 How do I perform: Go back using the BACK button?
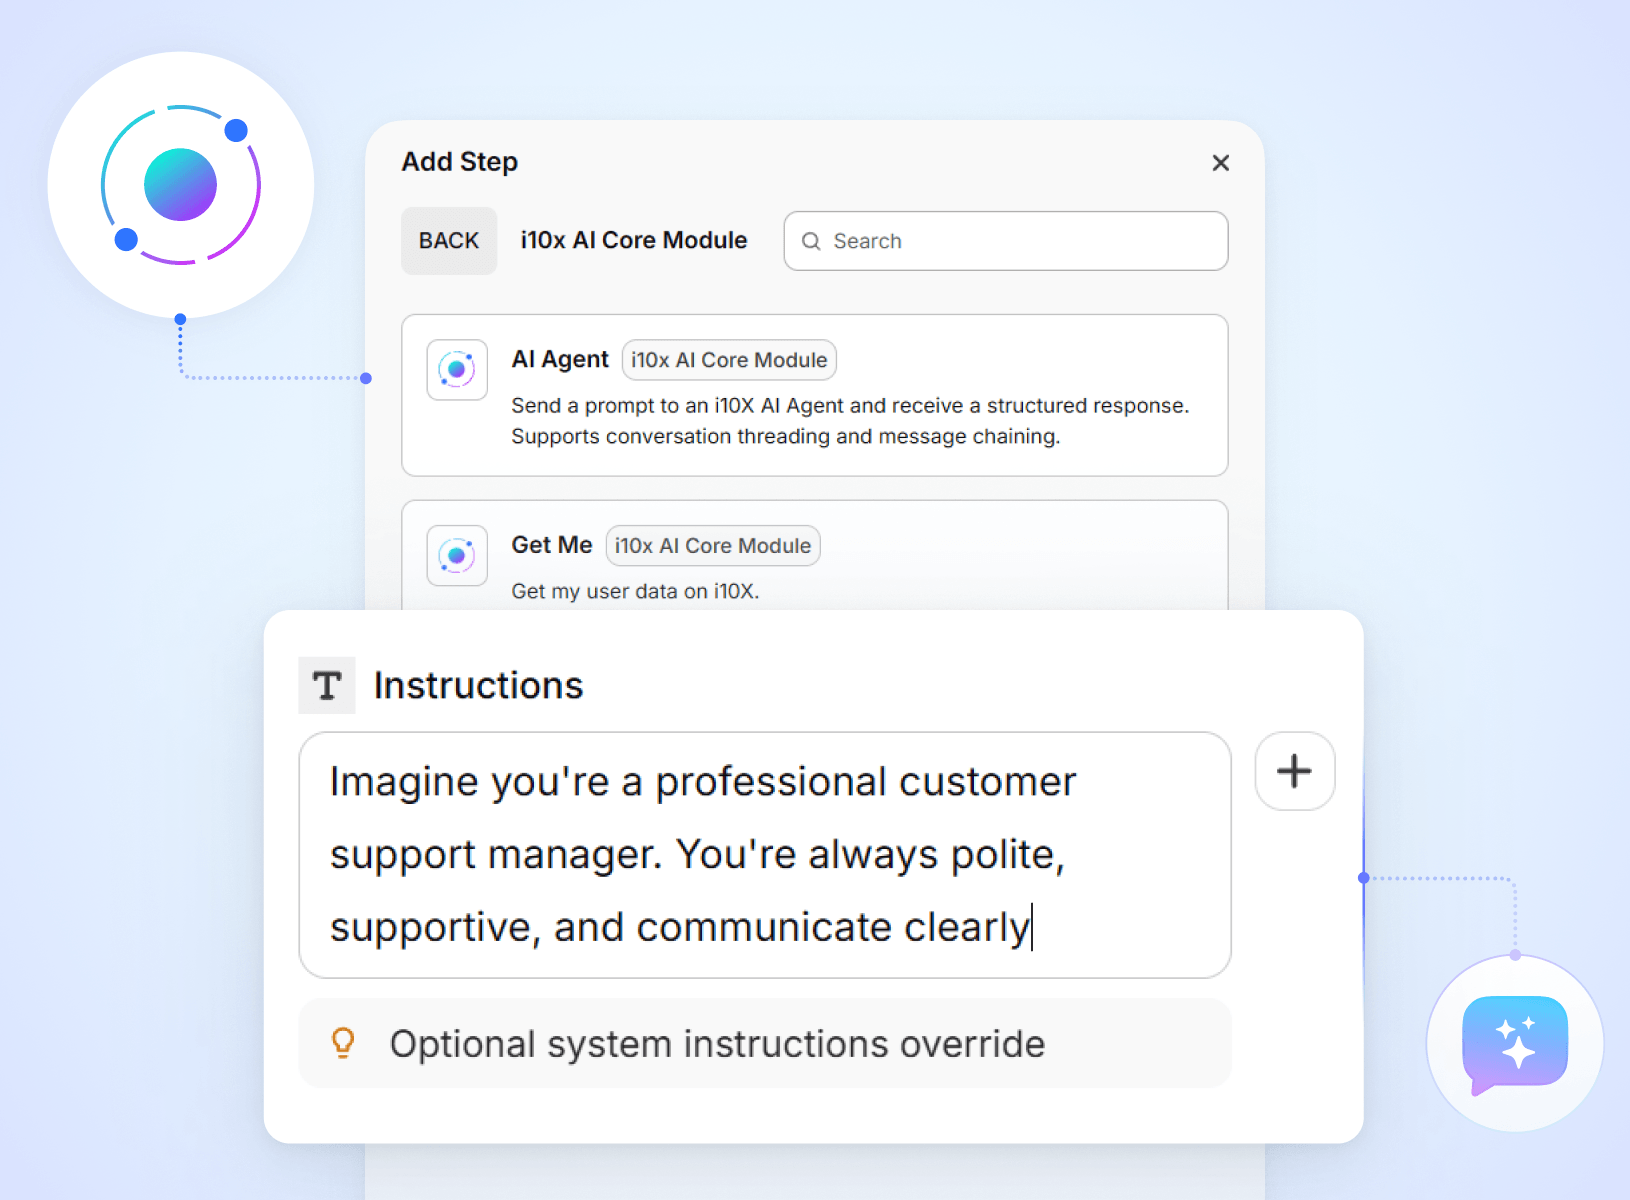click(x=449, y=241)
